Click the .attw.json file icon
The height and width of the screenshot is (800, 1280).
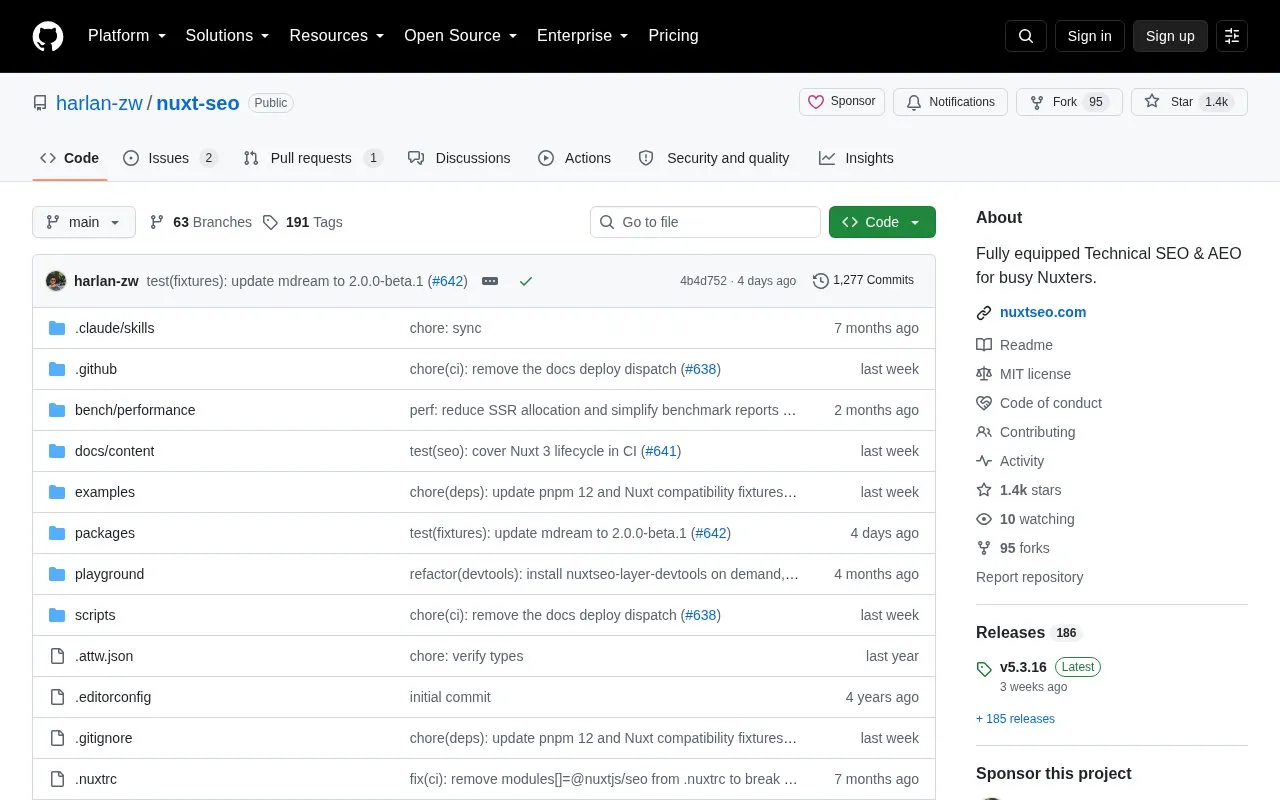pyautogui.click(x=57, y=656)
